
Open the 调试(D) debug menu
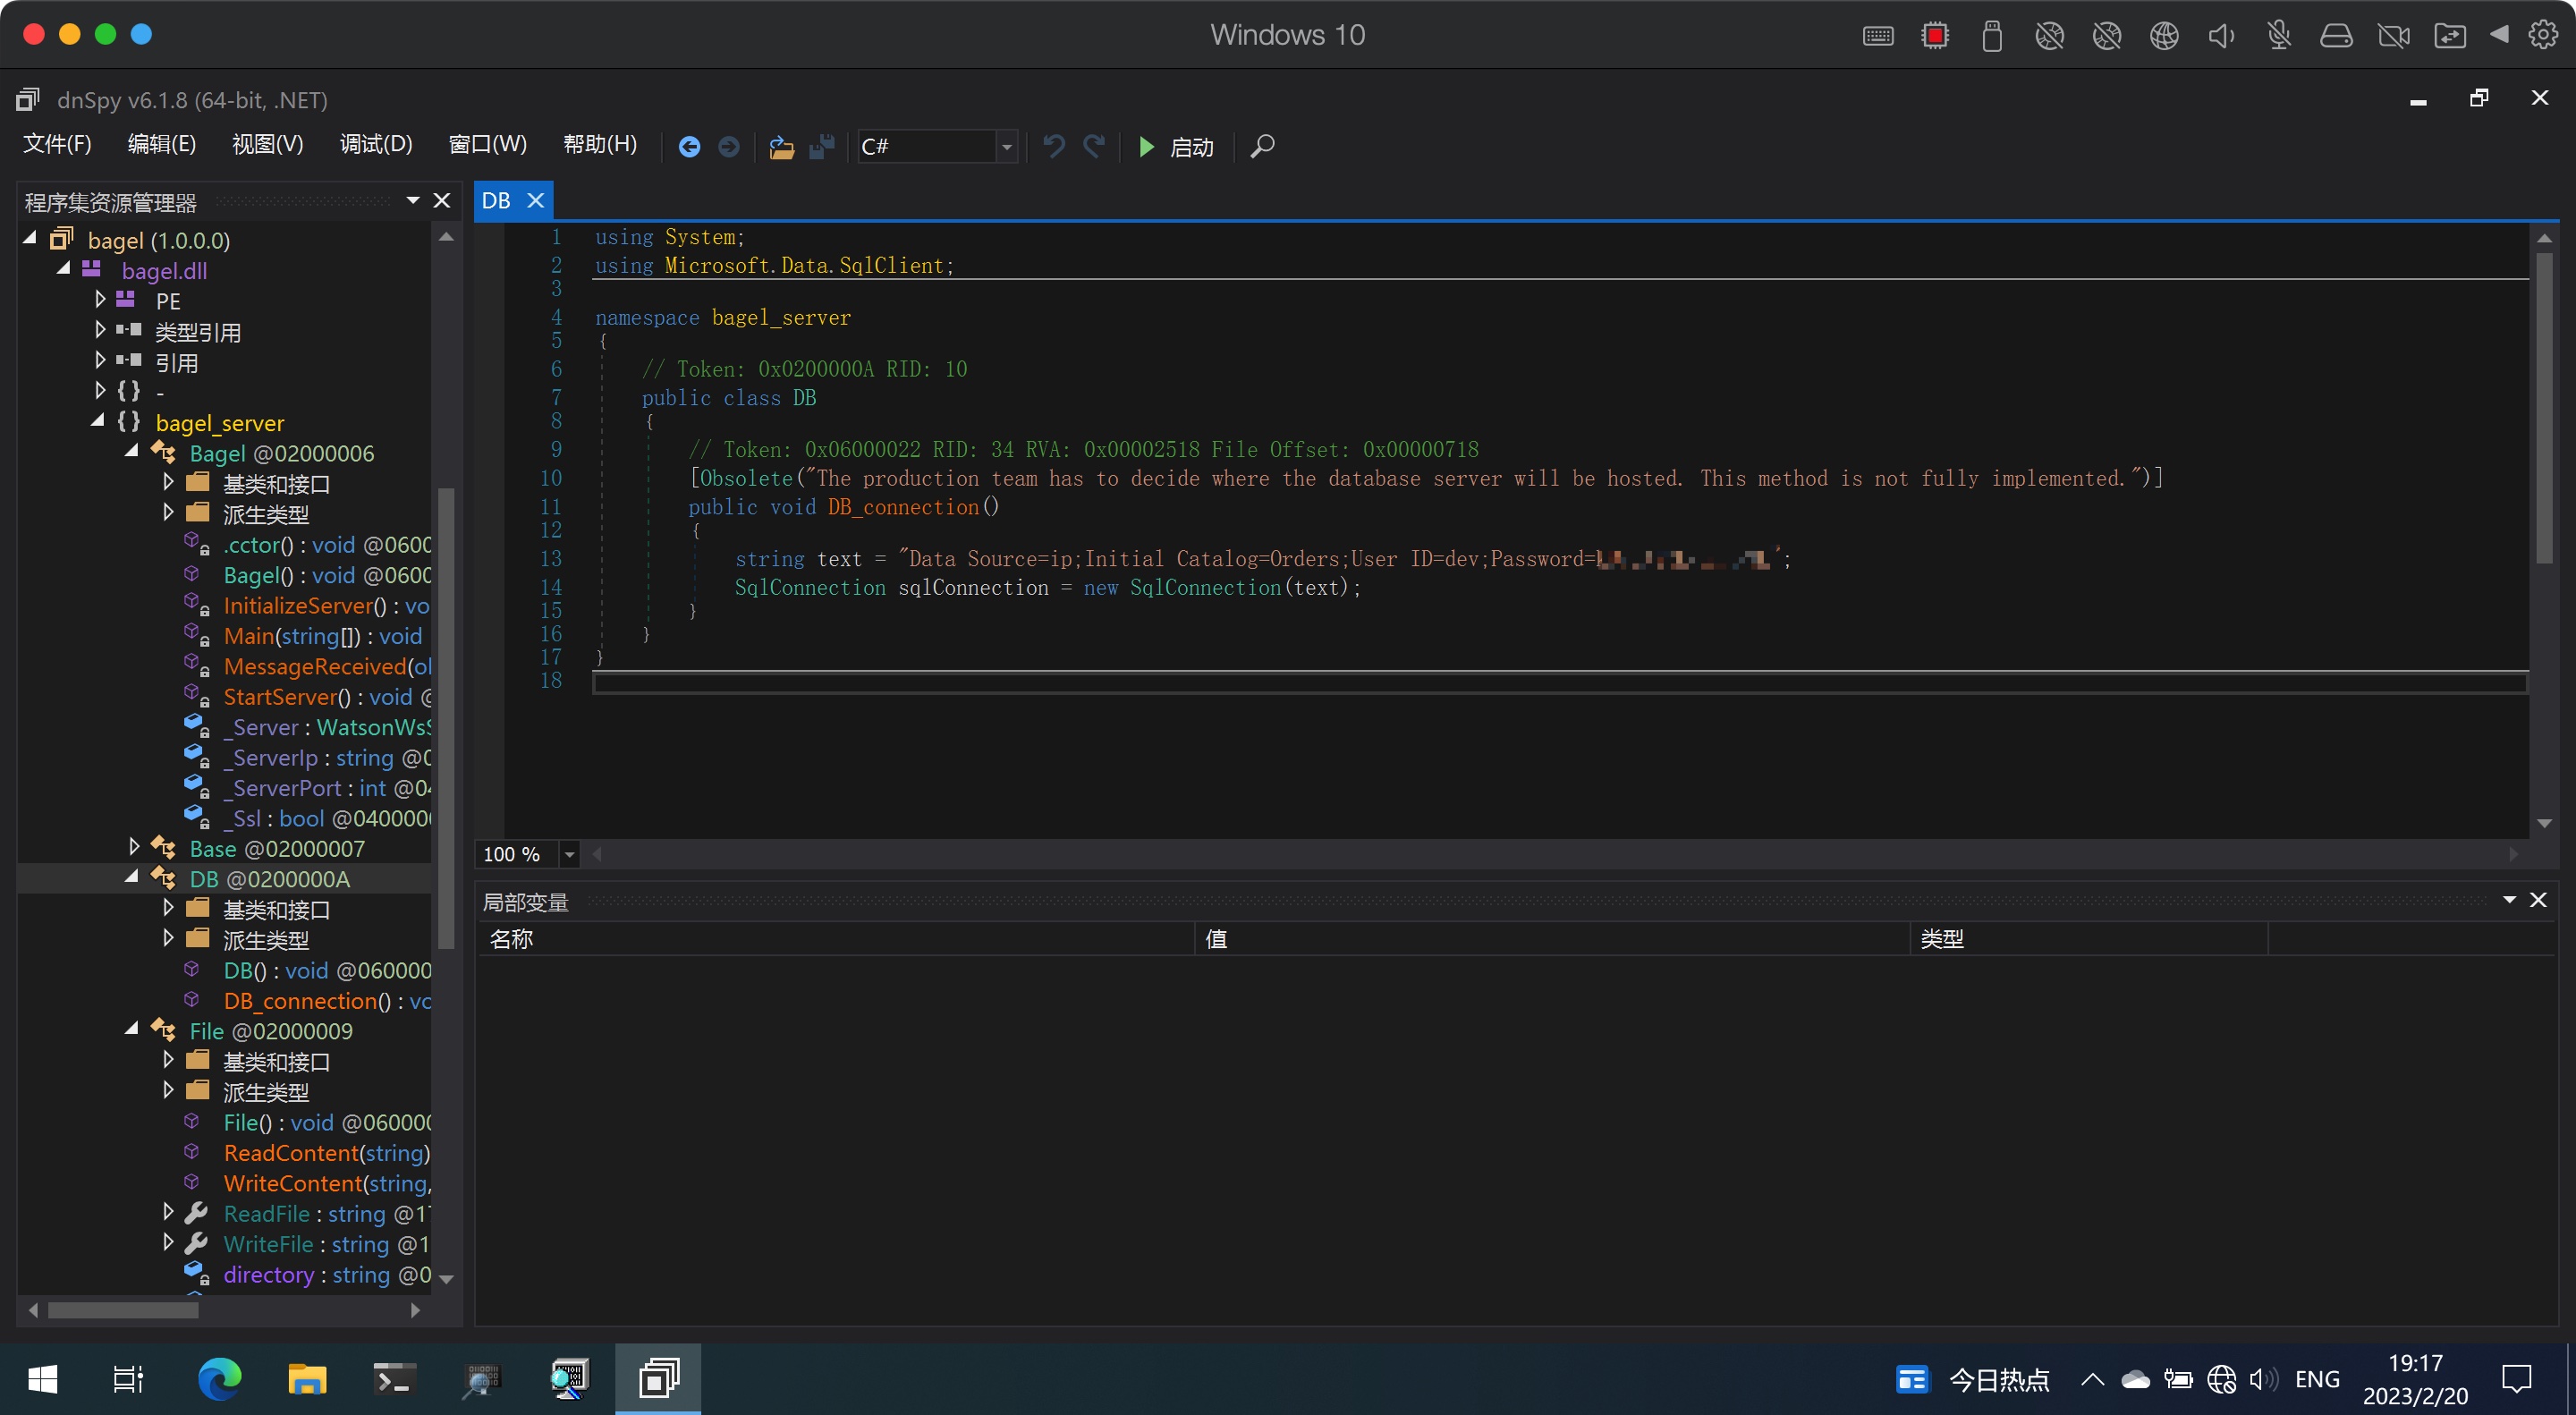pyautogui.click(x=375, y=144)
